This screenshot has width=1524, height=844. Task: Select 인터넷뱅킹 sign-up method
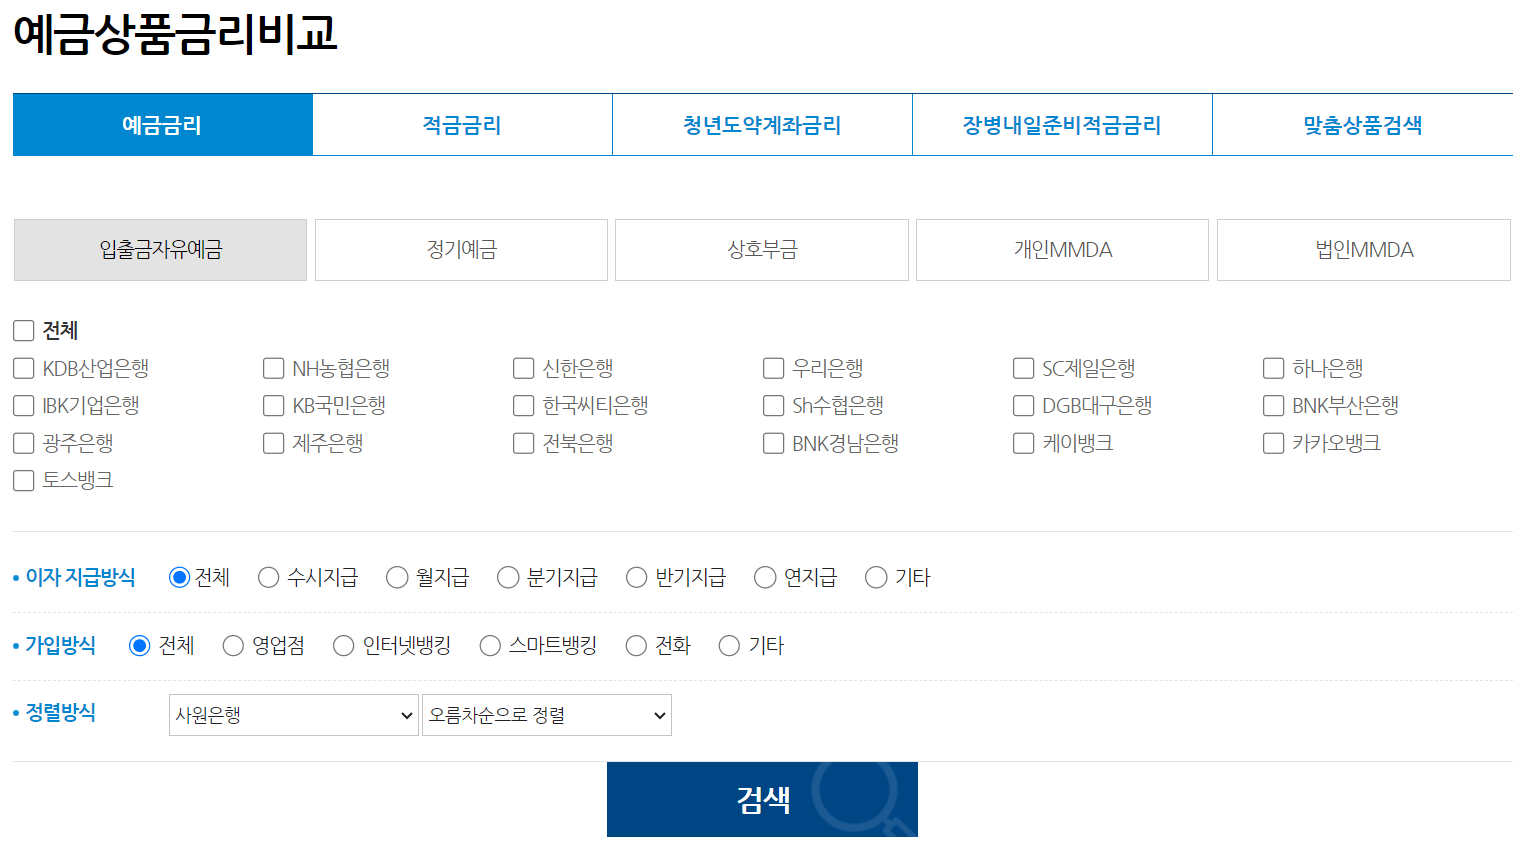coord(344,646)
